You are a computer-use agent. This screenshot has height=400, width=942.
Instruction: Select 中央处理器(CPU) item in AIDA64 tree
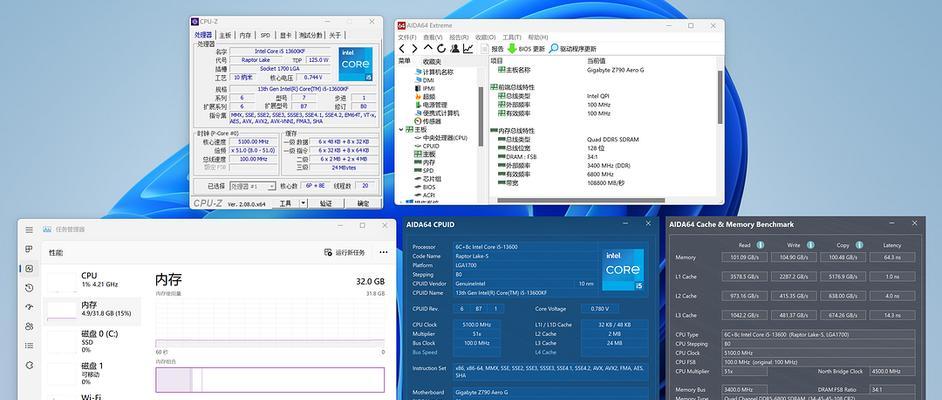441,138
